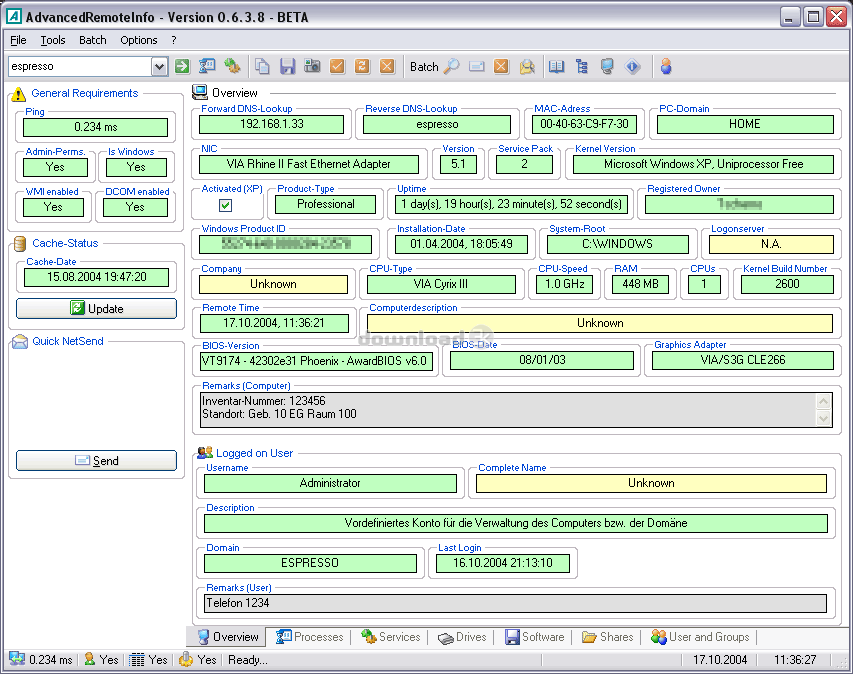The image size is (853, 674).
Task: Click the copy pages icon in the toolbar
Action: click(x=262, y=66)
